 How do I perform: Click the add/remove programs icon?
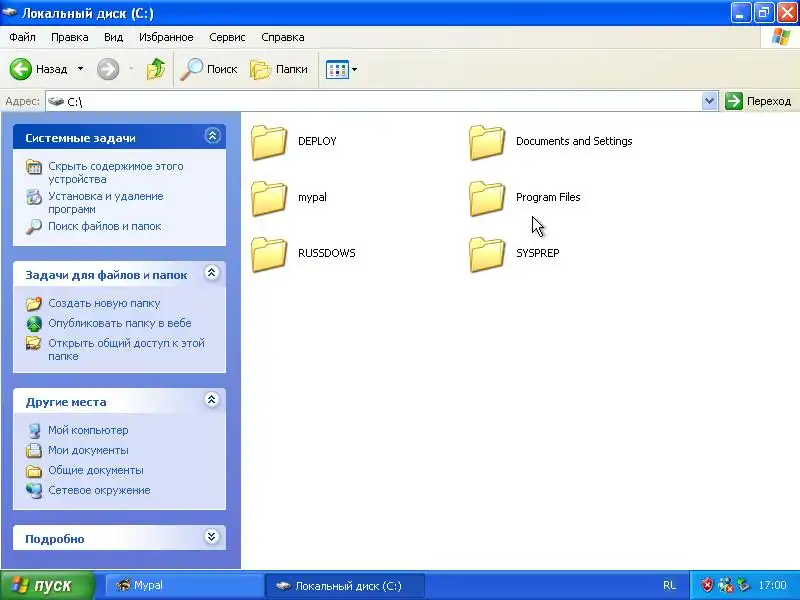[x=34, y=197]
